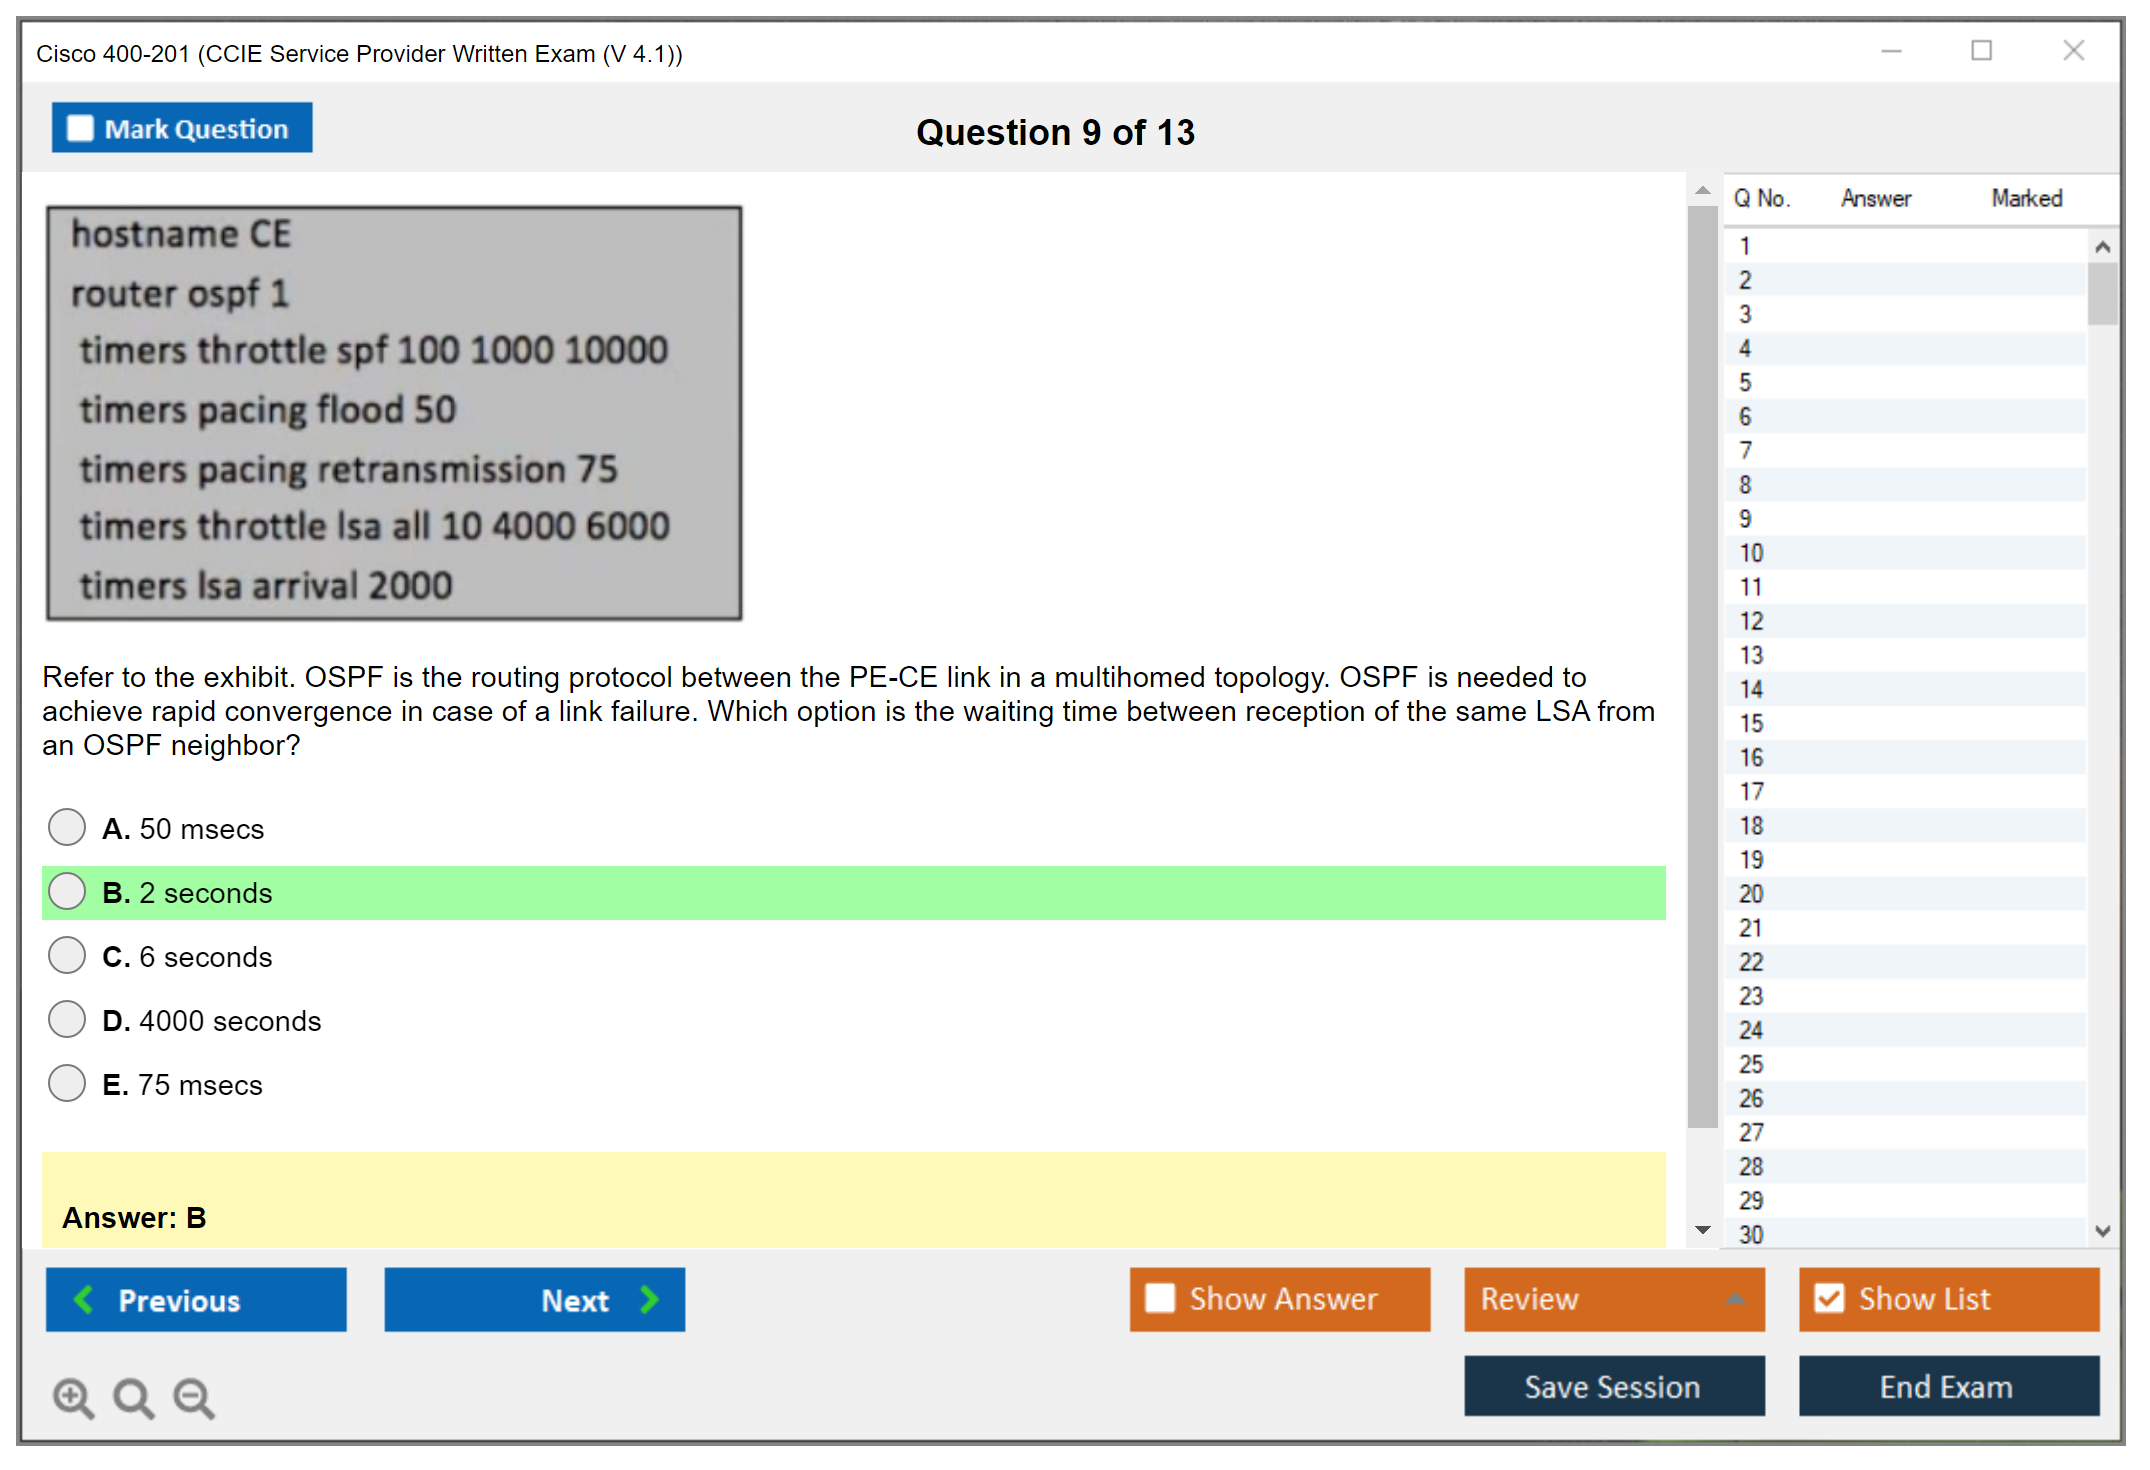
Task: Click the zoom in magnifier icon
Action: 73,1397
